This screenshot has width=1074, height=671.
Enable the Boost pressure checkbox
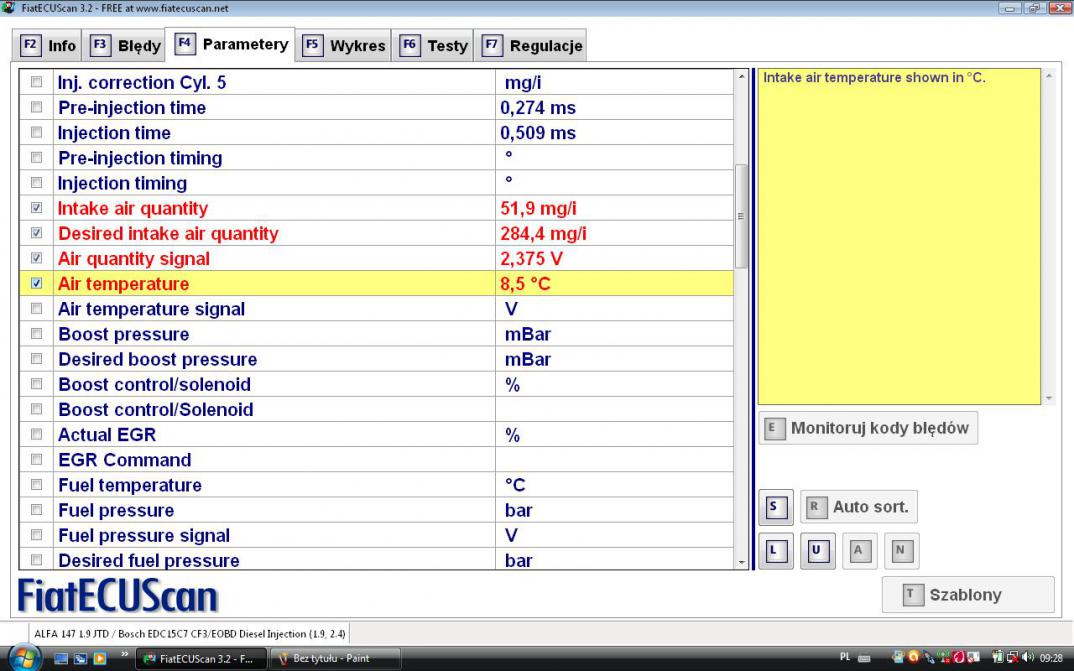click(x=37, y=334)
